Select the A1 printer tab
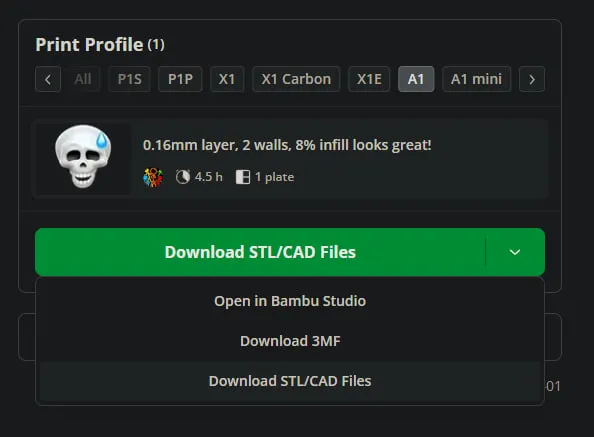This screenshot has height=437, width=594. 416,79
